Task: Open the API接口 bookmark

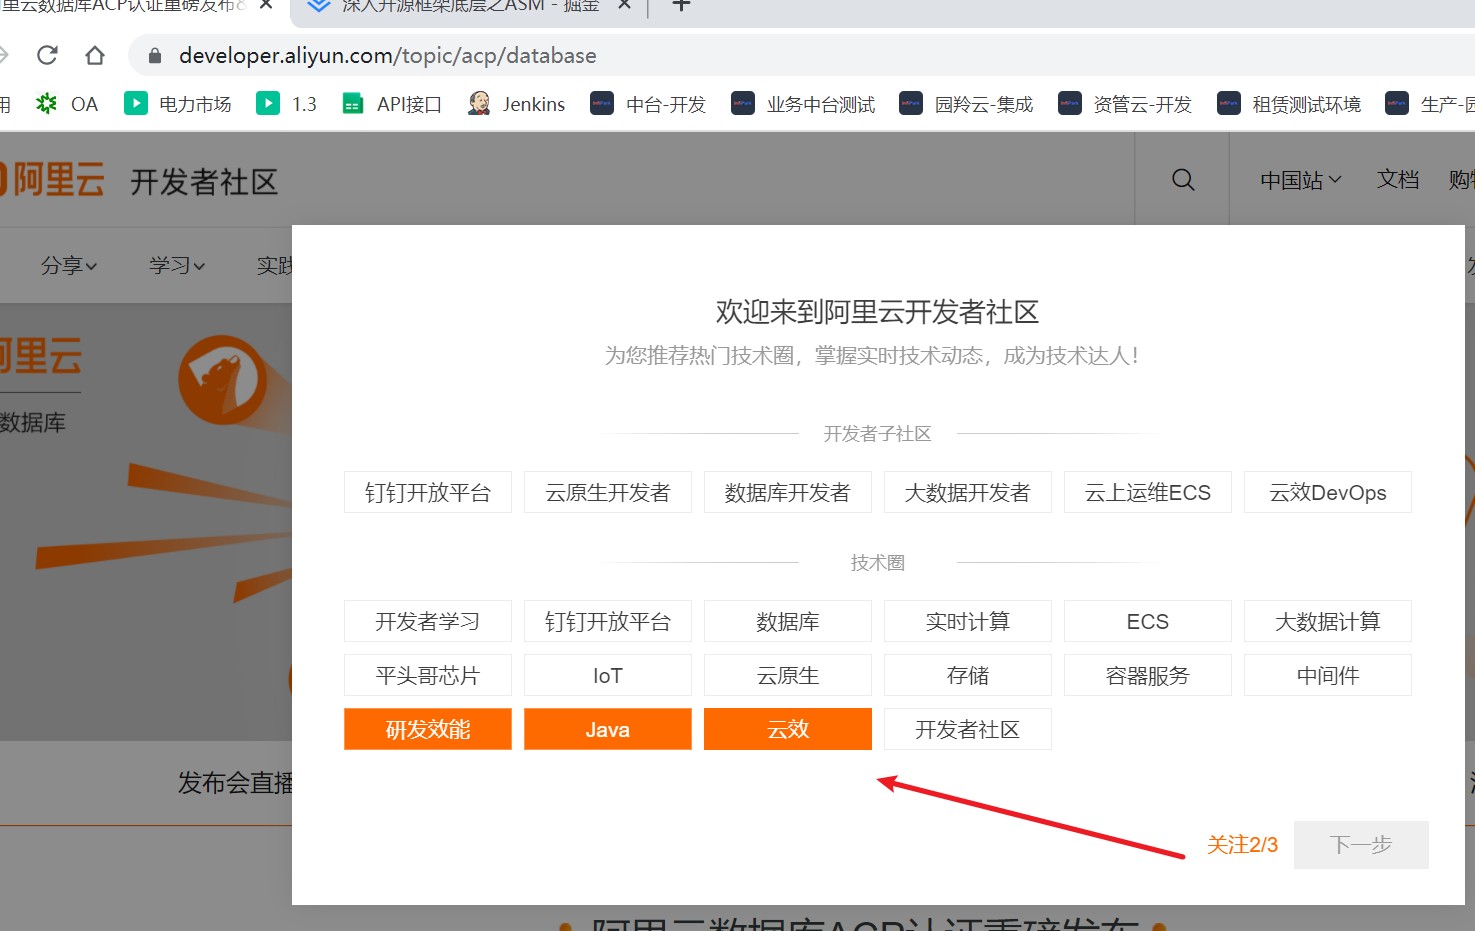Action: [x=392, y=104]
